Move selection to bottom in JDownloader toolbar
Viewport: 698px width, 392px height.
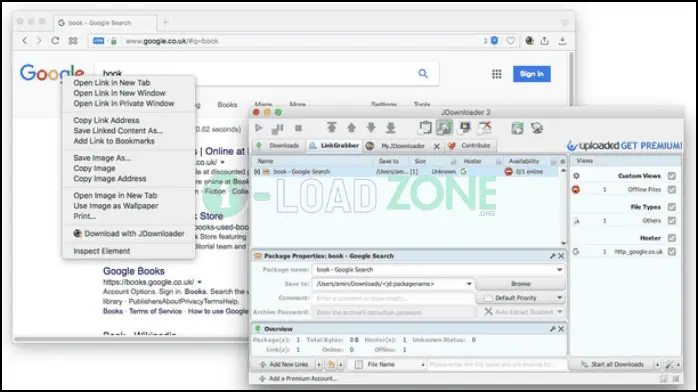pos(391,128)
